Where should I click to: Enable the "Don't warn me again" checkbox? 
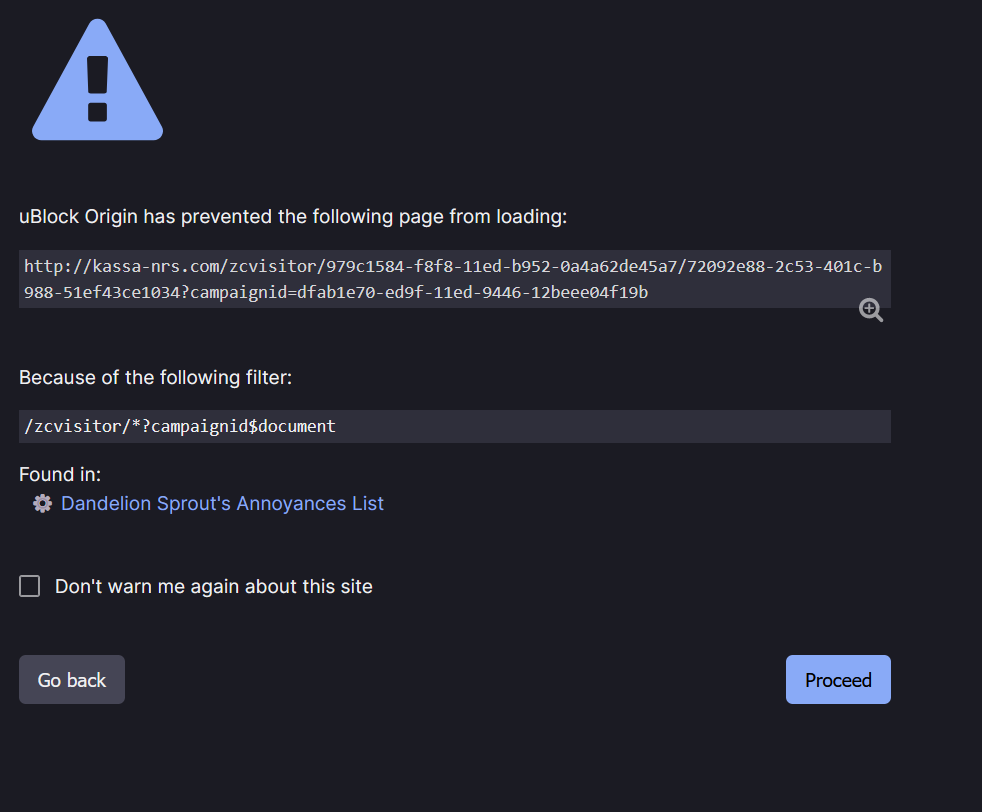point(30,587)
